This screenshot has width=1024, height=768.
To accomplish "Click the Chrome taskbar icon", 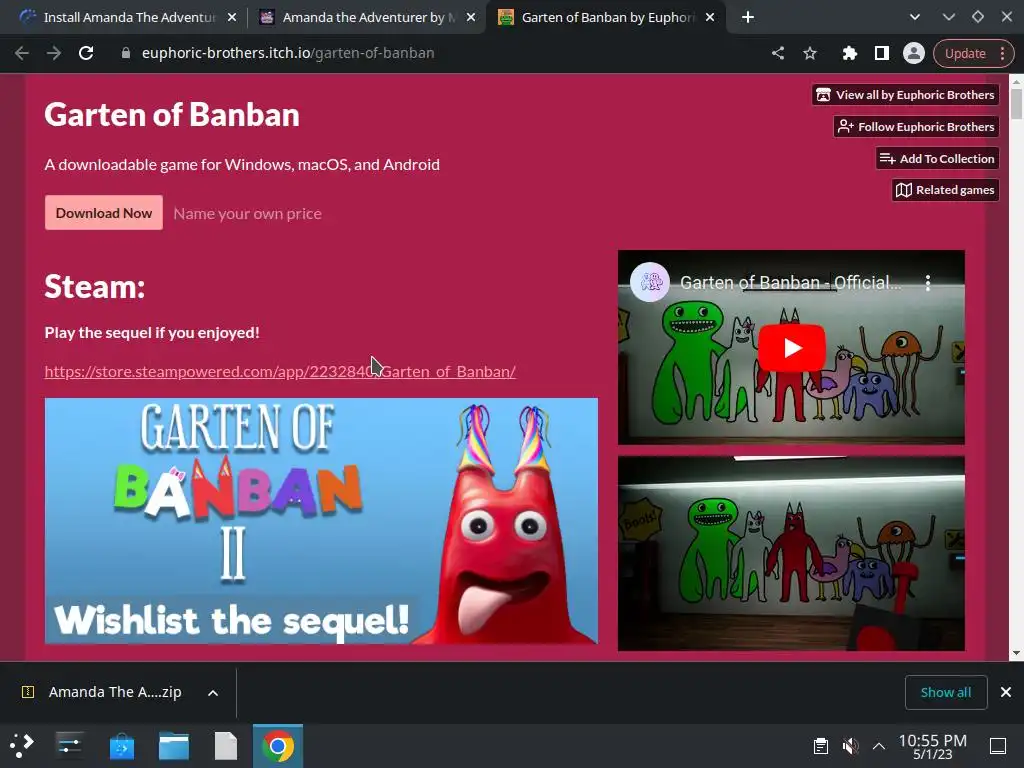I will click(x=278, y=746).
